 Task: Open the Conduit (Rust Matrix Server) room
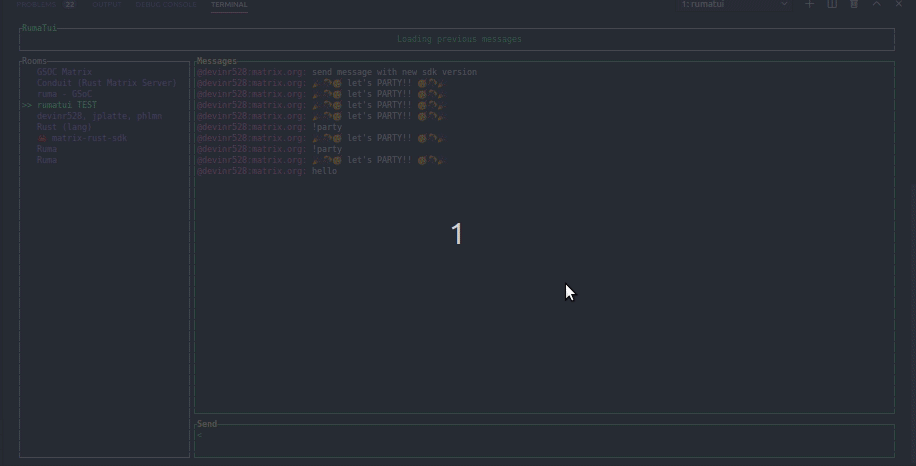tap(106, 83)
